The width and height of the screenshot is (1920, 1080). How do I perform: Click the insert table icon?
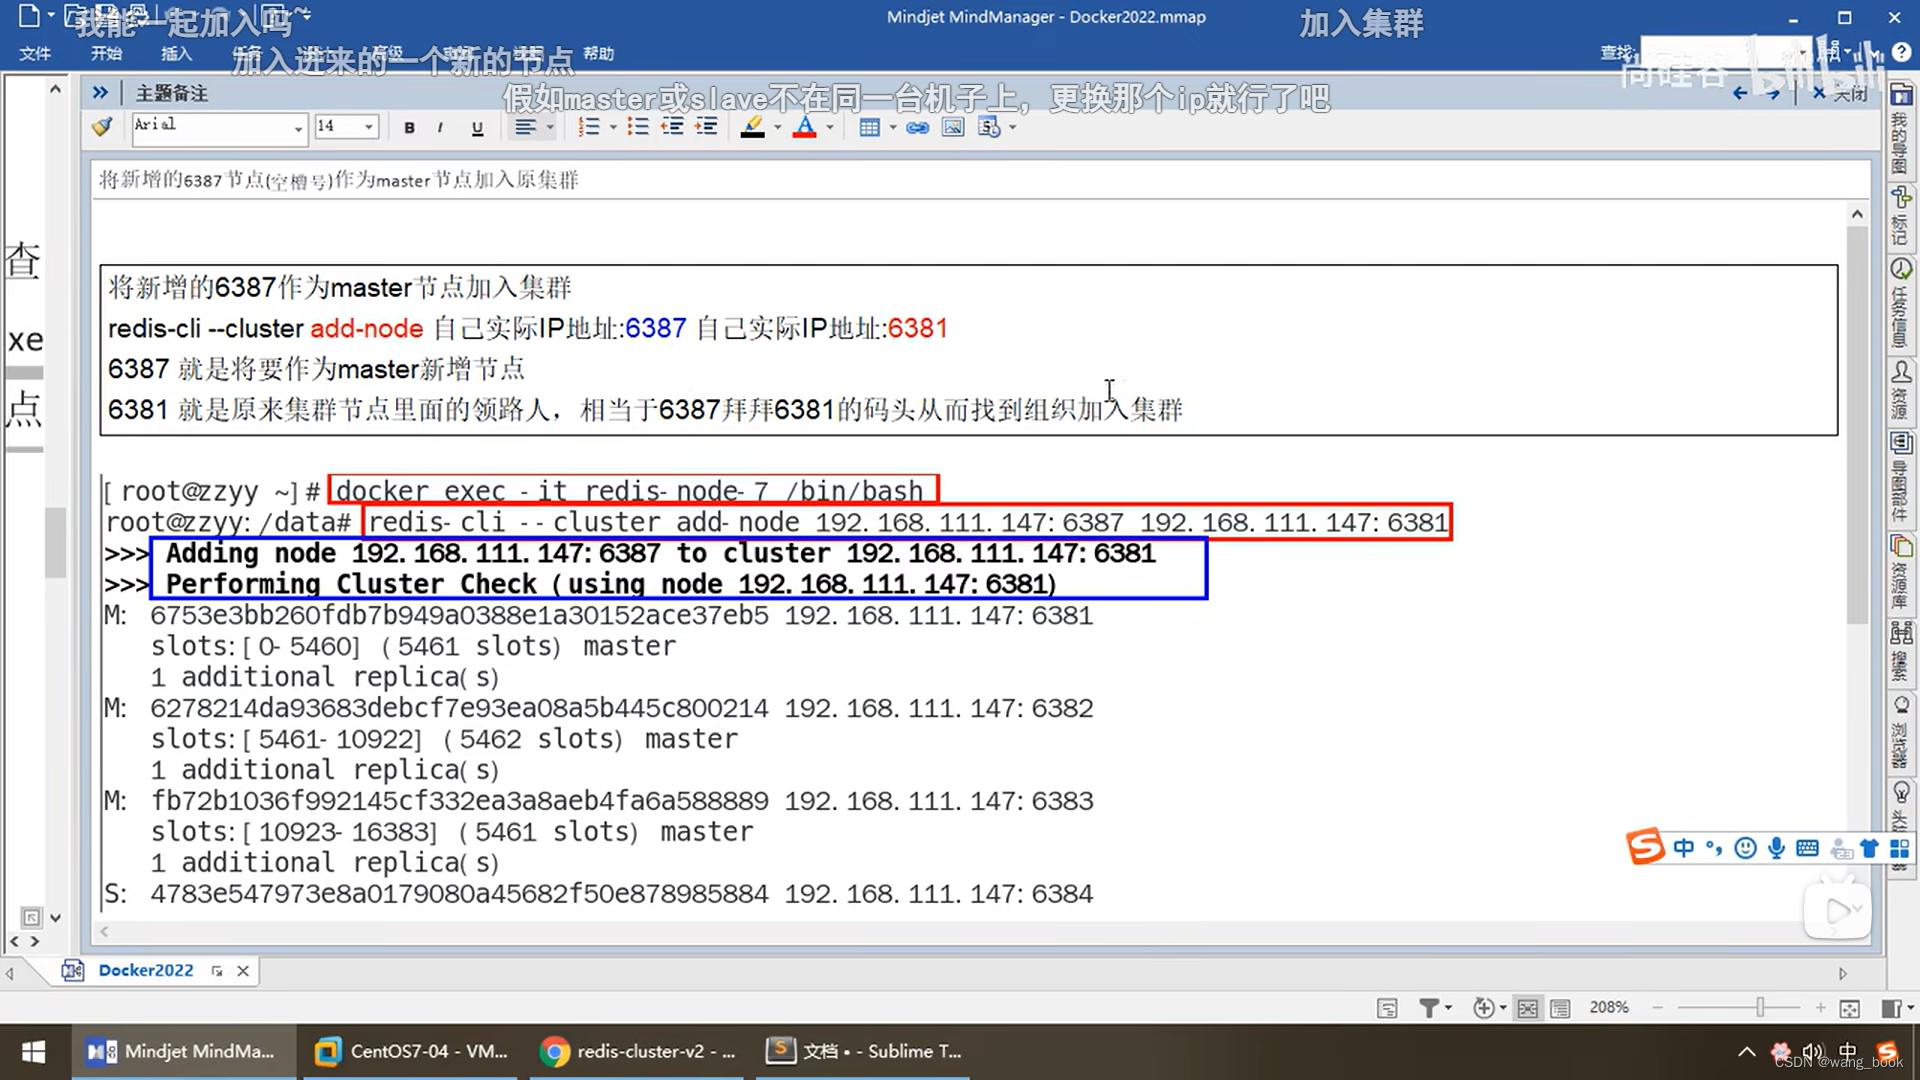(869, 127)
